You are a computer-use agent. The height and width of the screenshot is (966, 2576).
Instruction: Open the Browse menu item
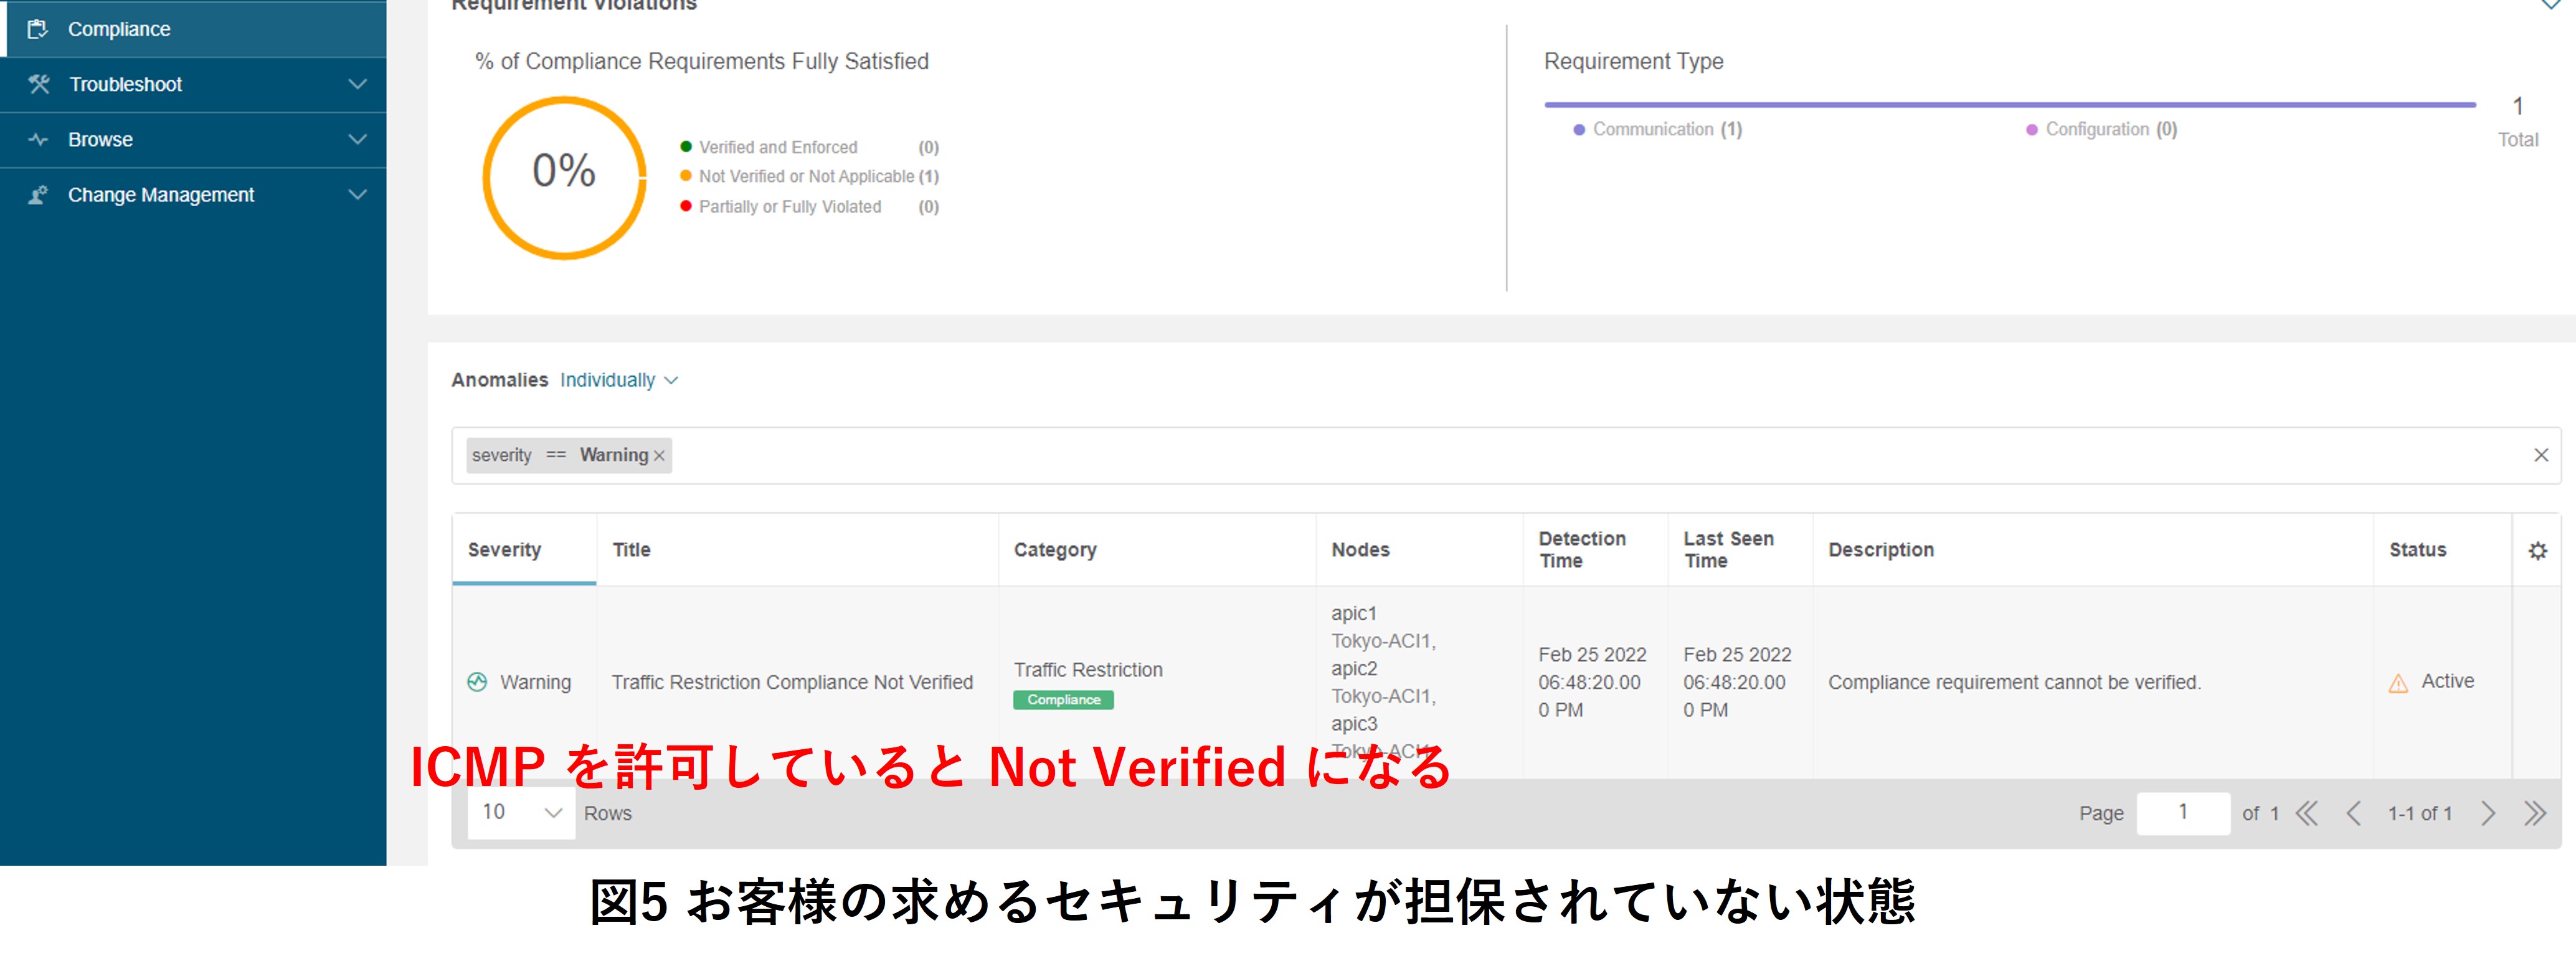pos(193,139)
